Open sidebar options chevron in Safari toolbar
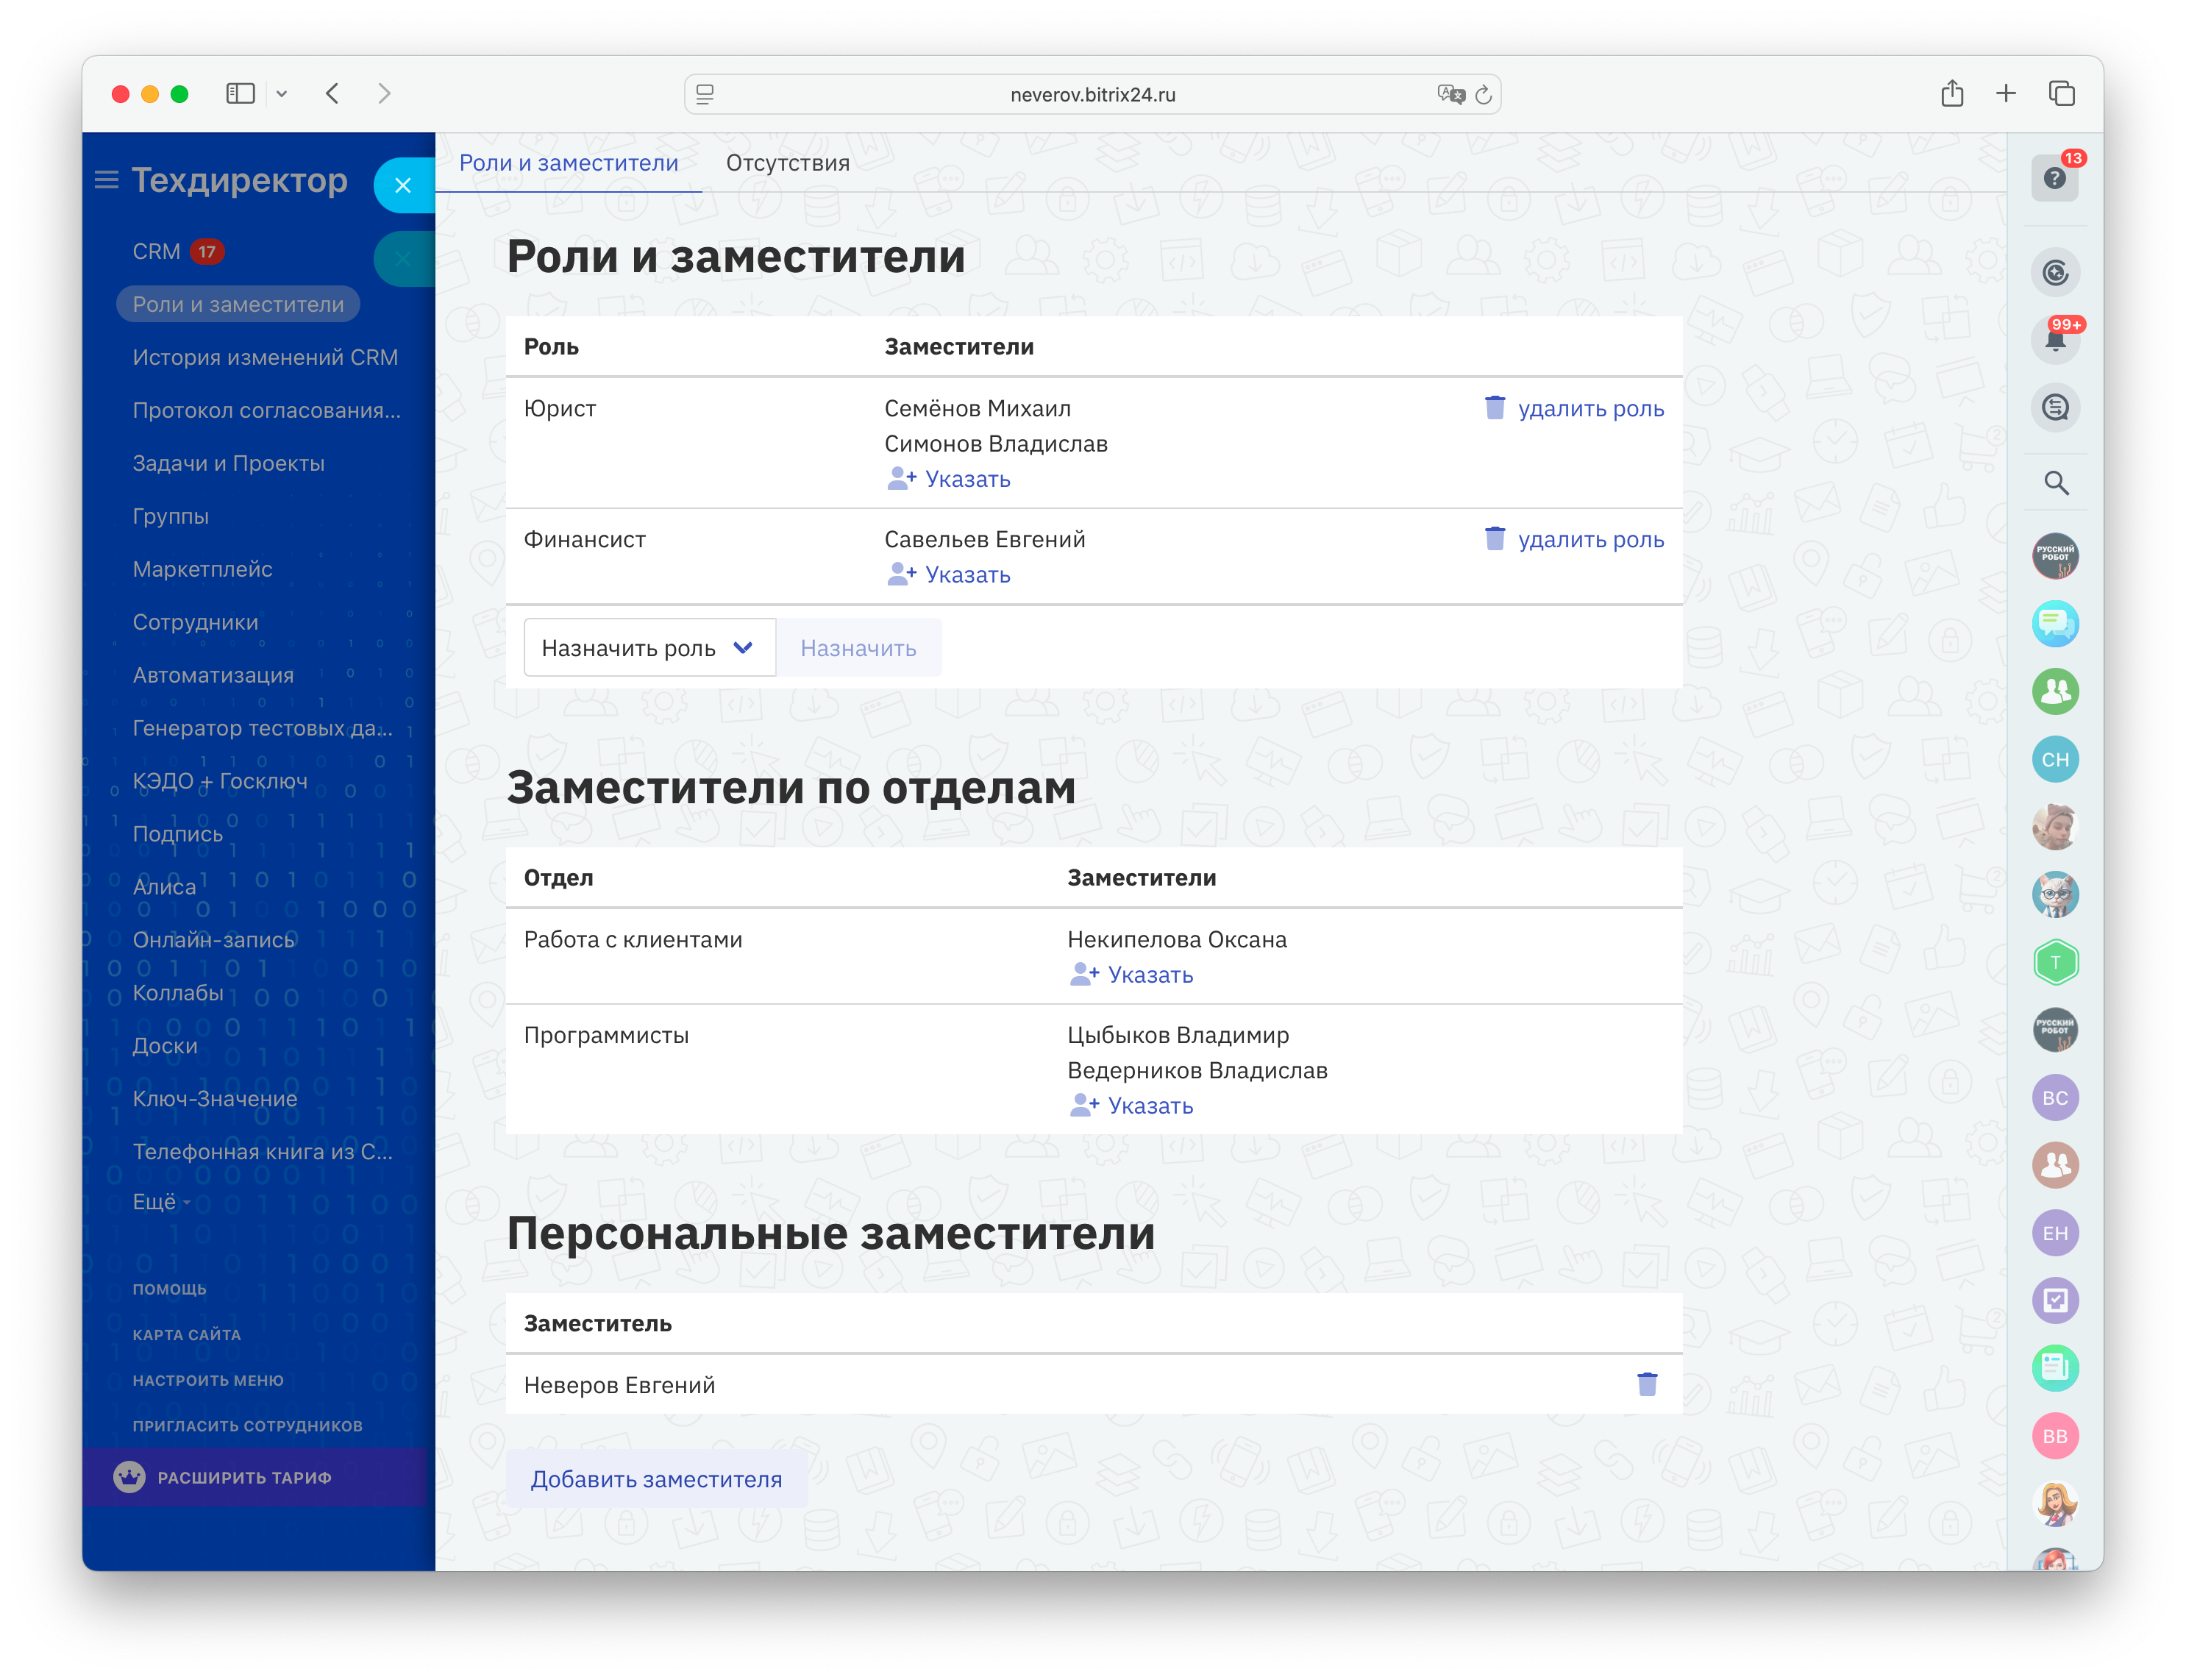This screenshot has width=2186, height=1680. click(282, 94)
